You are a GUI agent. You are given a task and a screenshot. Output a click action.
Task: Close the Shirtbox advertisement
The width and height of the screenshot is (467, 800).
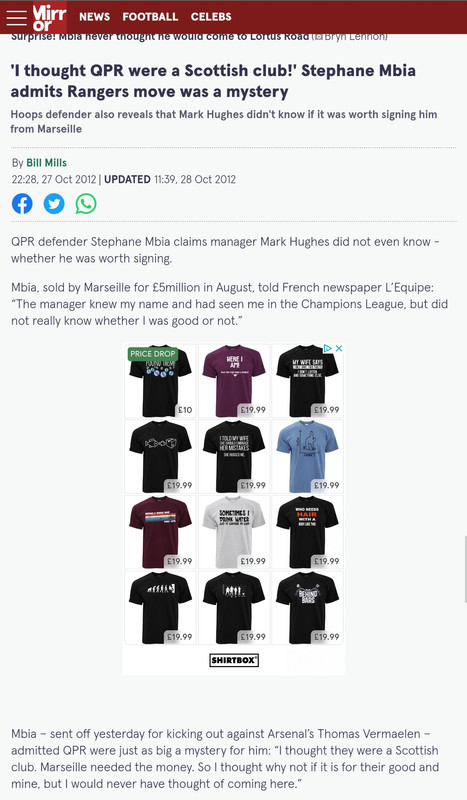click(x=338, y=348)
